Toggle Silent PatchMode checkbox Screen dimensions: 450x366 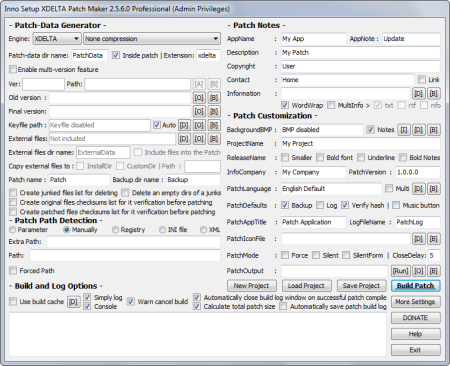pos(316,255)
